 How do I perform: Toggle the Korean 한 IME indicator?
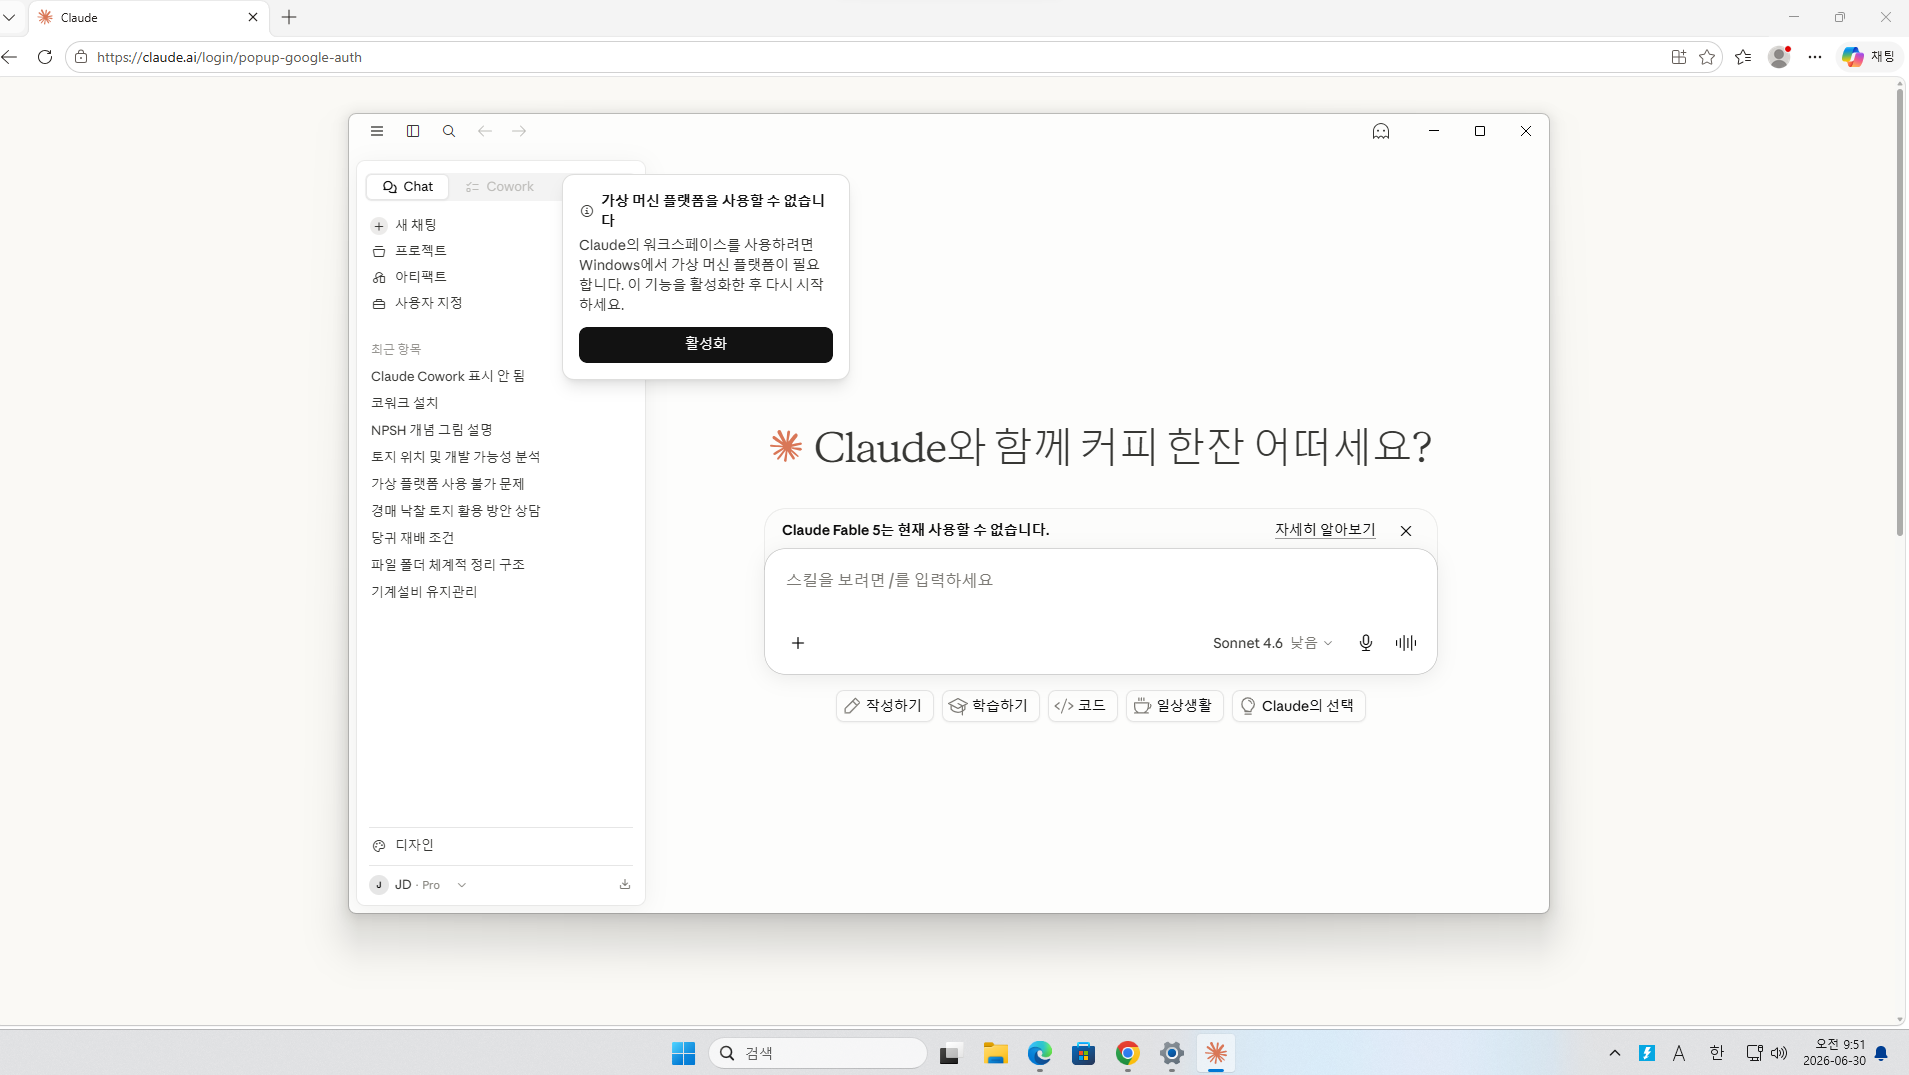point(1716,1053)
